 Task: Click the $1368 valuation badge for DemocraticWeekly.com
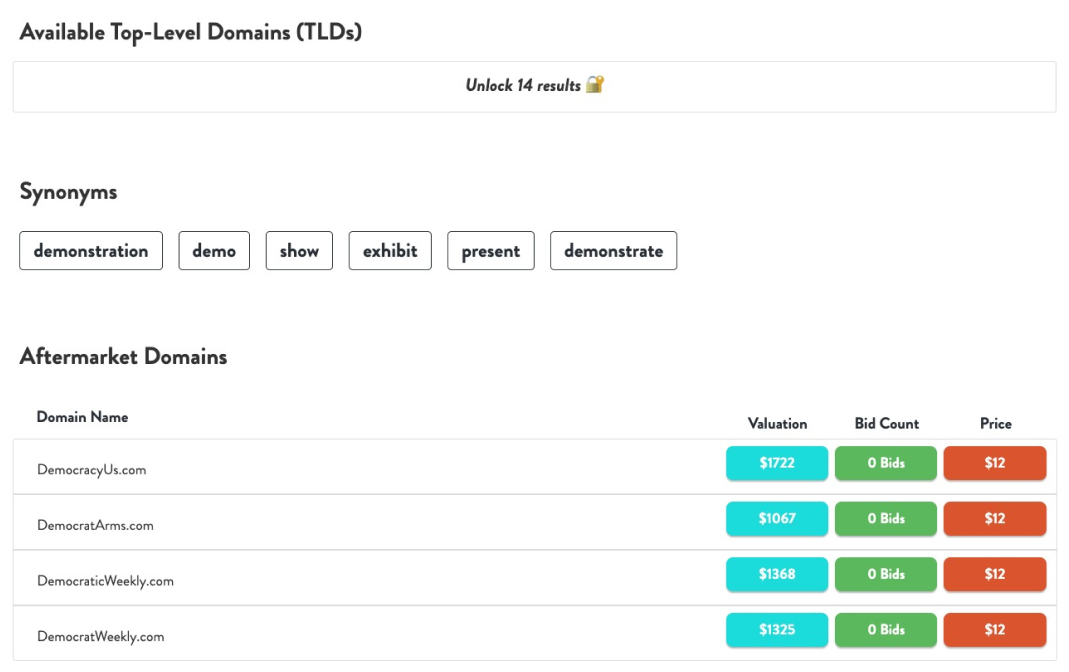coord(777,575)
